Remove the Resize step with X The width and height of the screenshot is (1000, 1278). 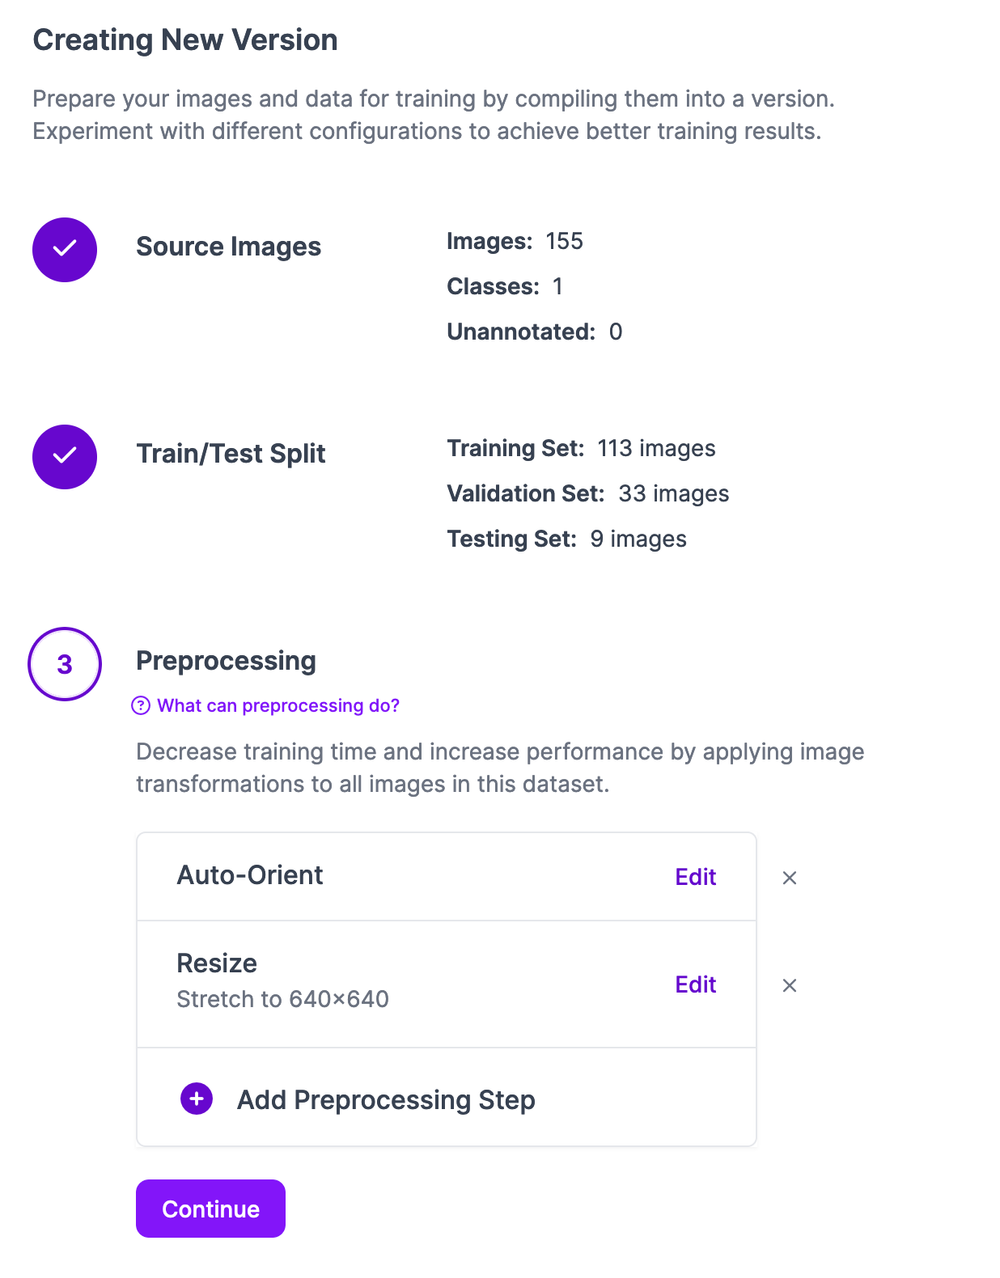tap(789, 986)
